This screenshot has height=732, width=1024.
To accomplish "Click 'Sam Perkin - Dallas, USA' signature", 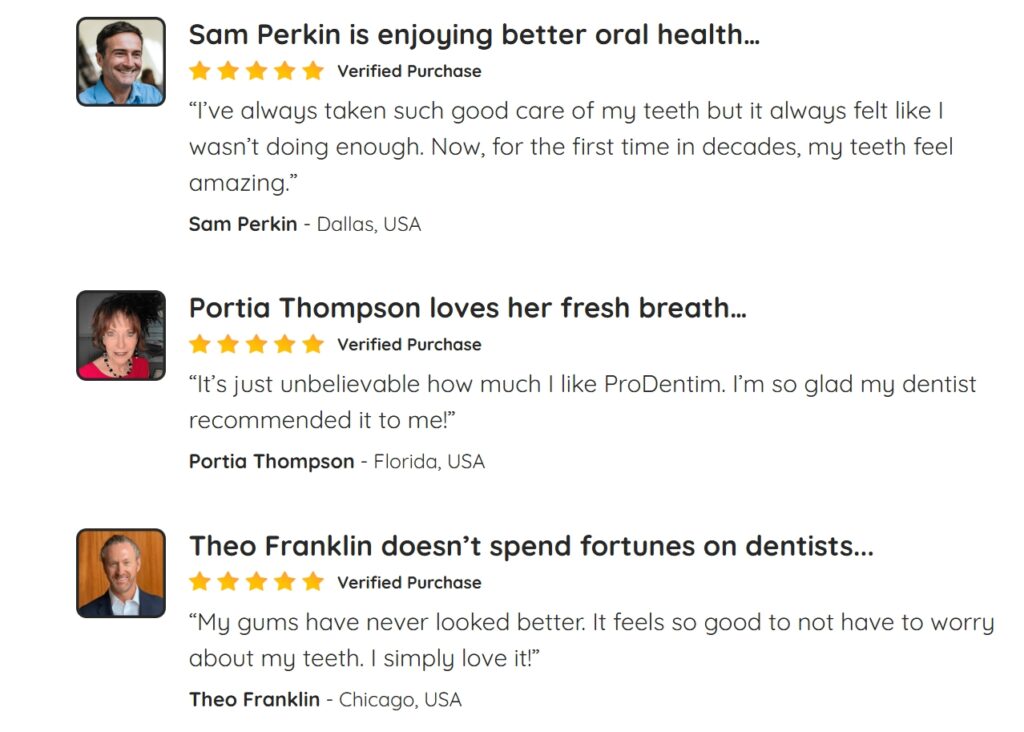I will [305, 224].
